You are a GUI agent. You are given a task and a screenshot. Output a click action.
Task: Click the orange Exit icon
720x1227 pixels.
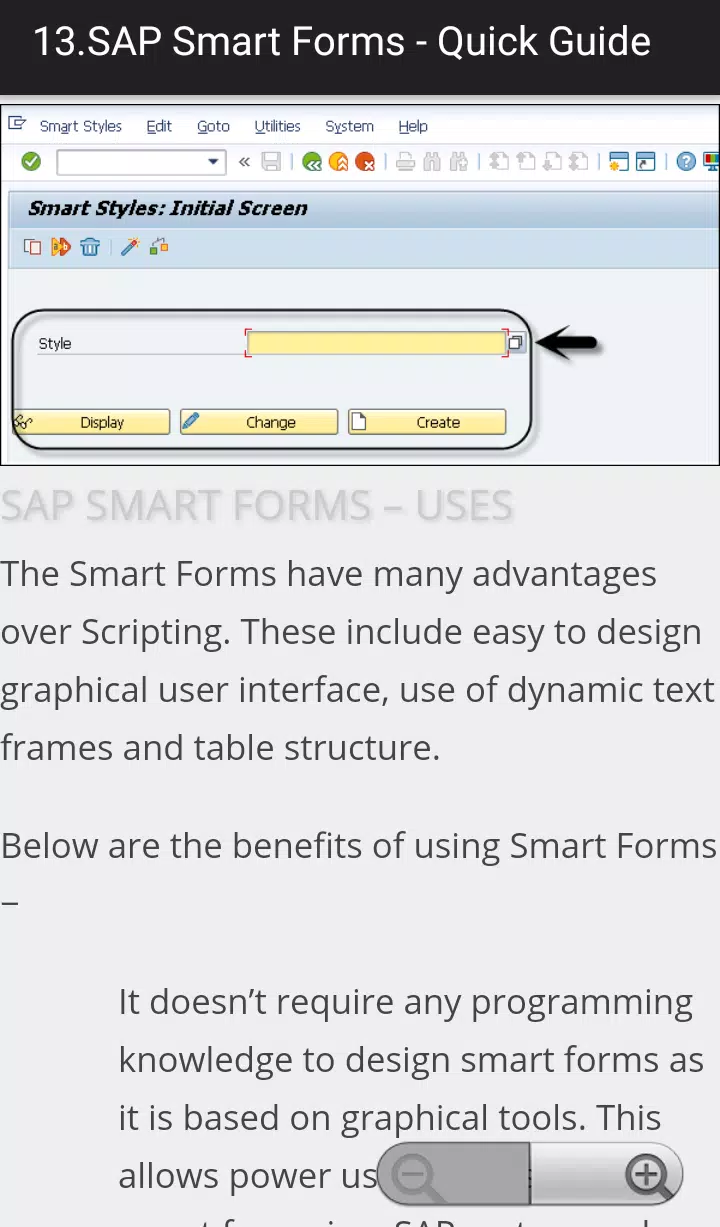coord(339,161)
